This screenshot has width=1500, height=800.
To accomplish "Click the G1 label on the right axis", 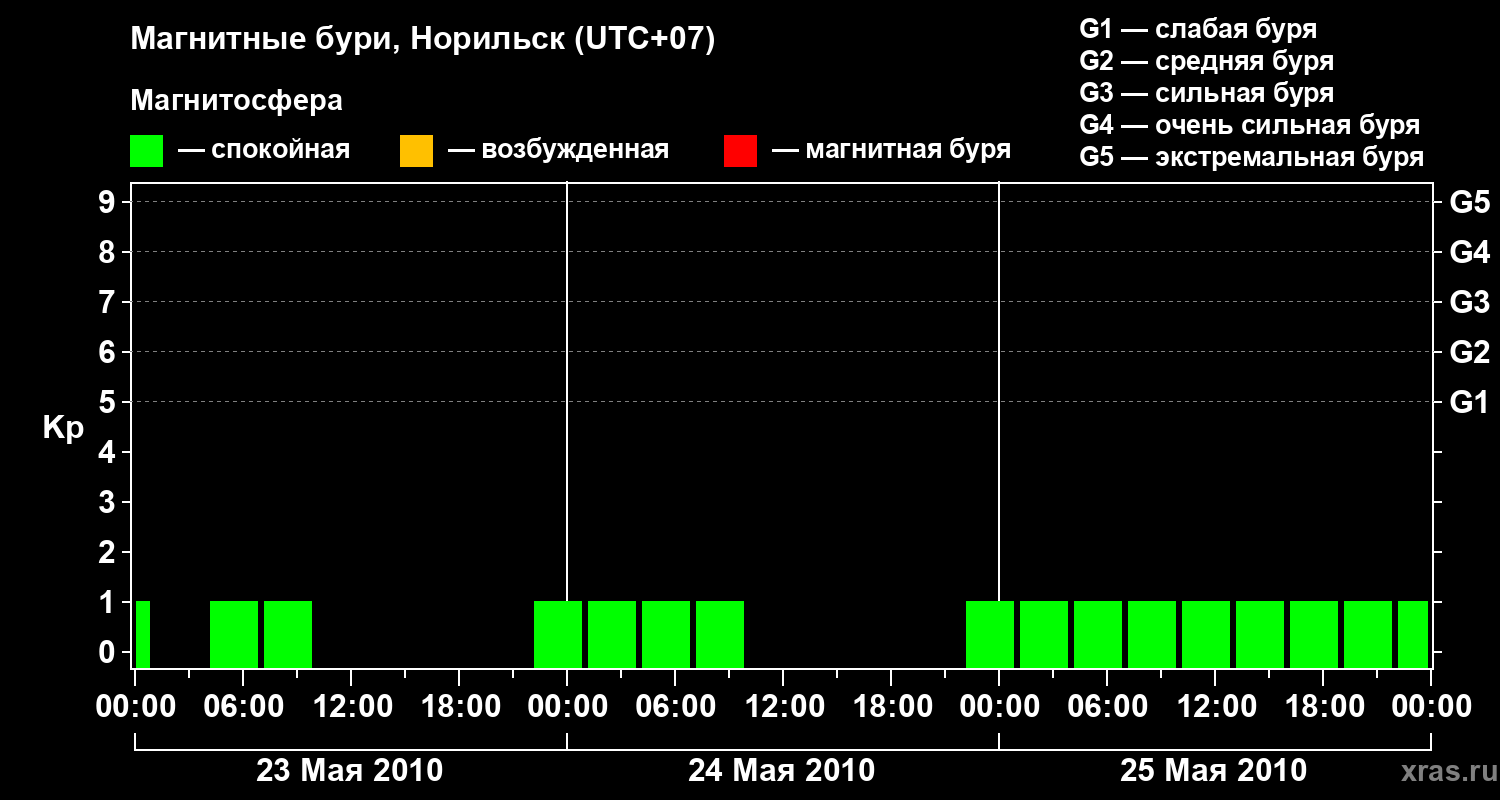I will point(1470,402).
